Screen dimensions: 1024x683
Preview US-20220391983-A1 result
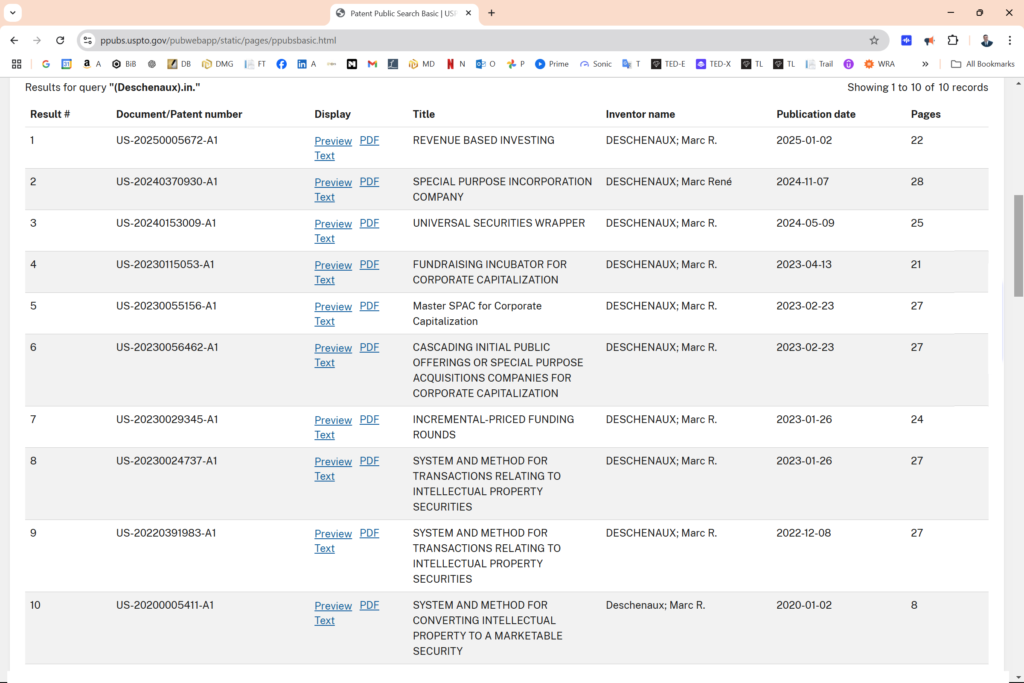pos(333,533)
